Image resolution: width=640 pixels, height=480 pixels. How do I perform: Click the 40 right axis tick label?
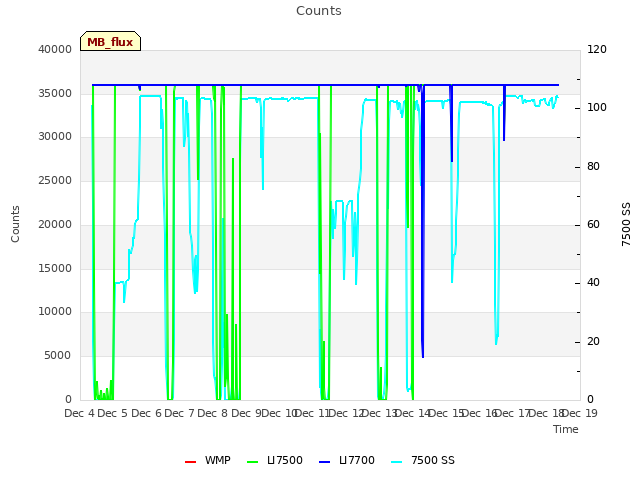(x=593, y=282)
